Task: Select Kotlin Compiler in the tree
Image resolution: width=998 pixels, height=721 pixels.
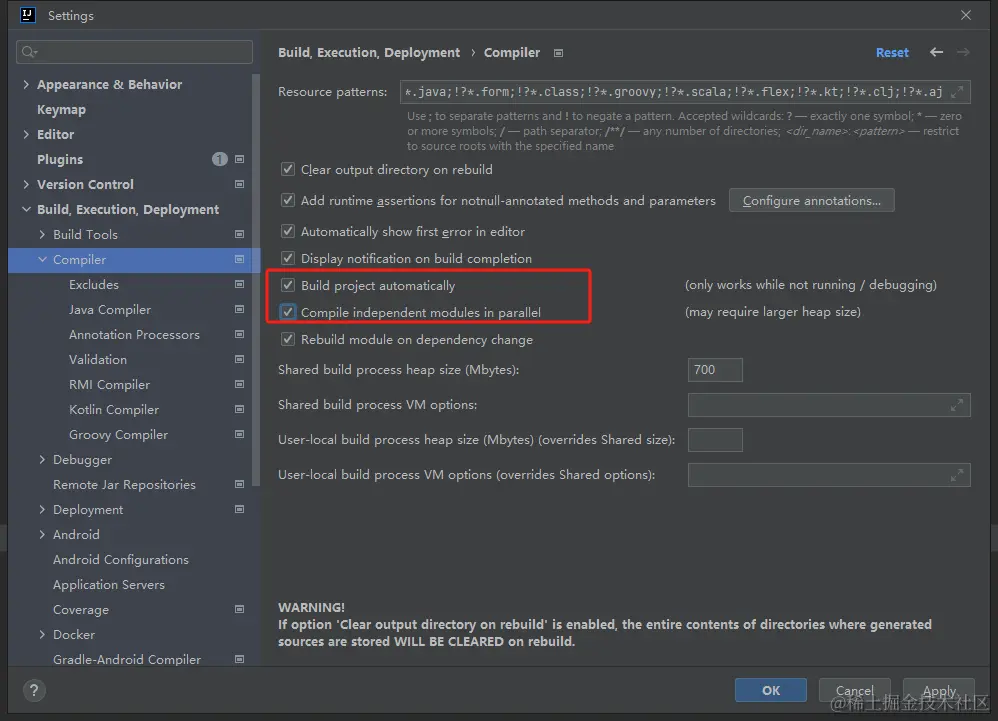Action: coord(114,409)
